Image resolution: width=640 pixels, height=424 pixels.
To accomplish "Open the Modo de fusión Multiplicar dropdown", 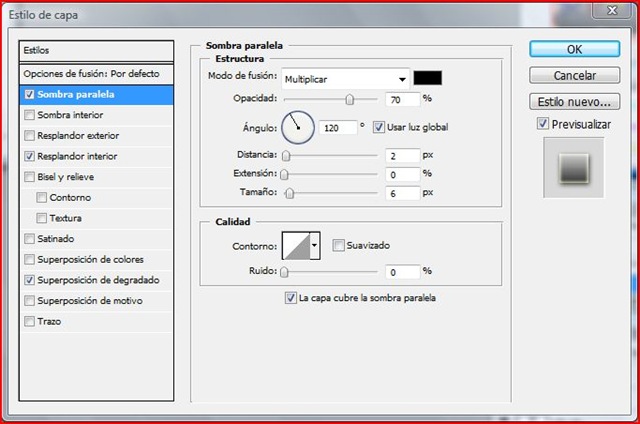I will [345, 79].
